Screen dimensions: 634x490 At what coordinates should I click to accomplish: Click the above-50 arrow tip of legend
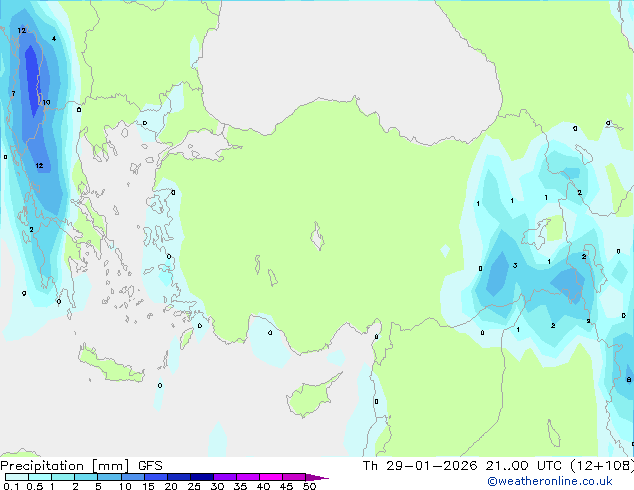[x=317, y=477]
